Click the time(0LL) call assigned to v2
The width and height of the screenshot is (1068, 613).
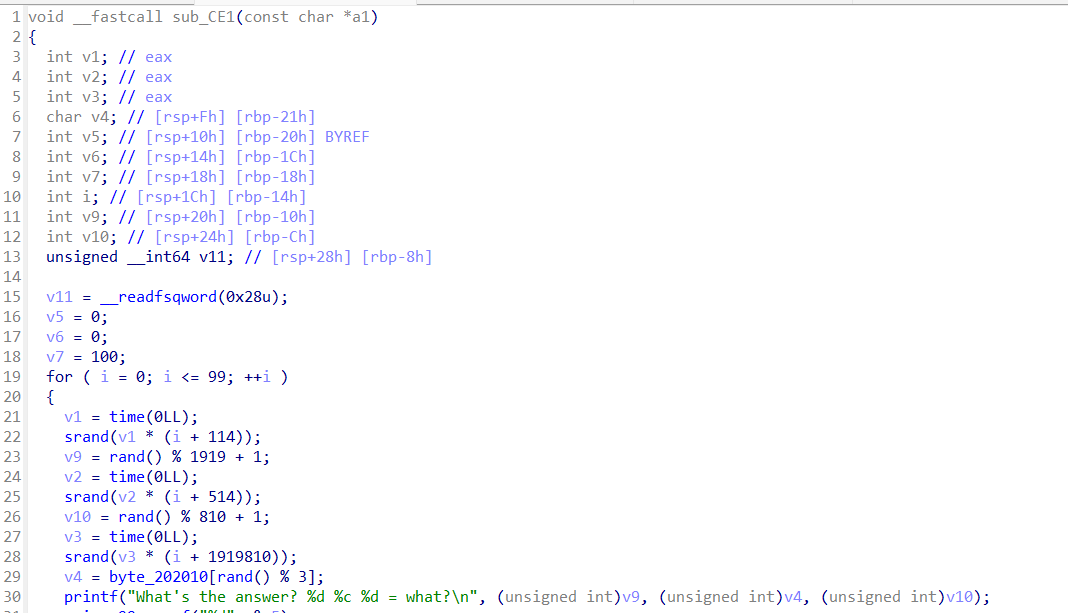click(x=153, y=477)
